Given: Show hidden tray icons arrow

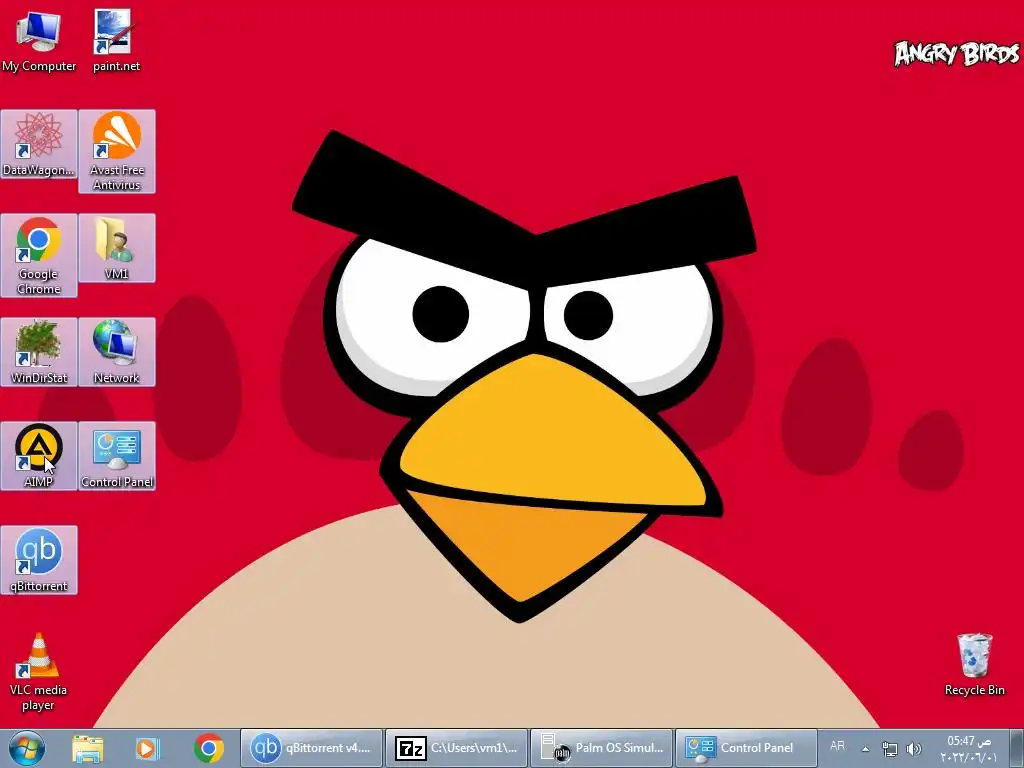Looking at the screenshot, I should click(x=865, y=749).
